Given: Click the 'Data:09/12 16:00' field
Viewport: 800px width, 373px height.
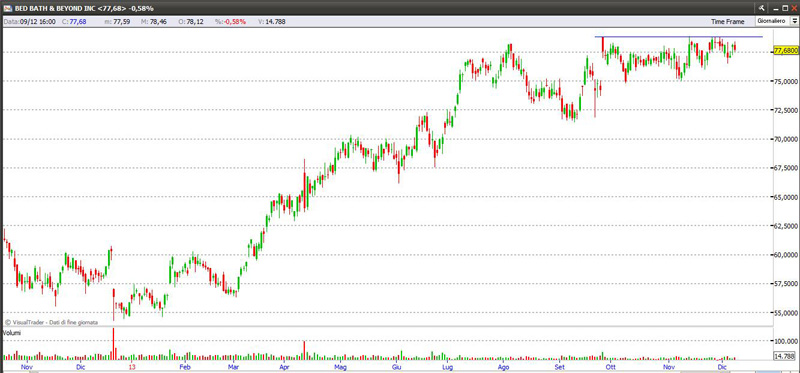Looking at the screenshot, I should tap(30, 22).
